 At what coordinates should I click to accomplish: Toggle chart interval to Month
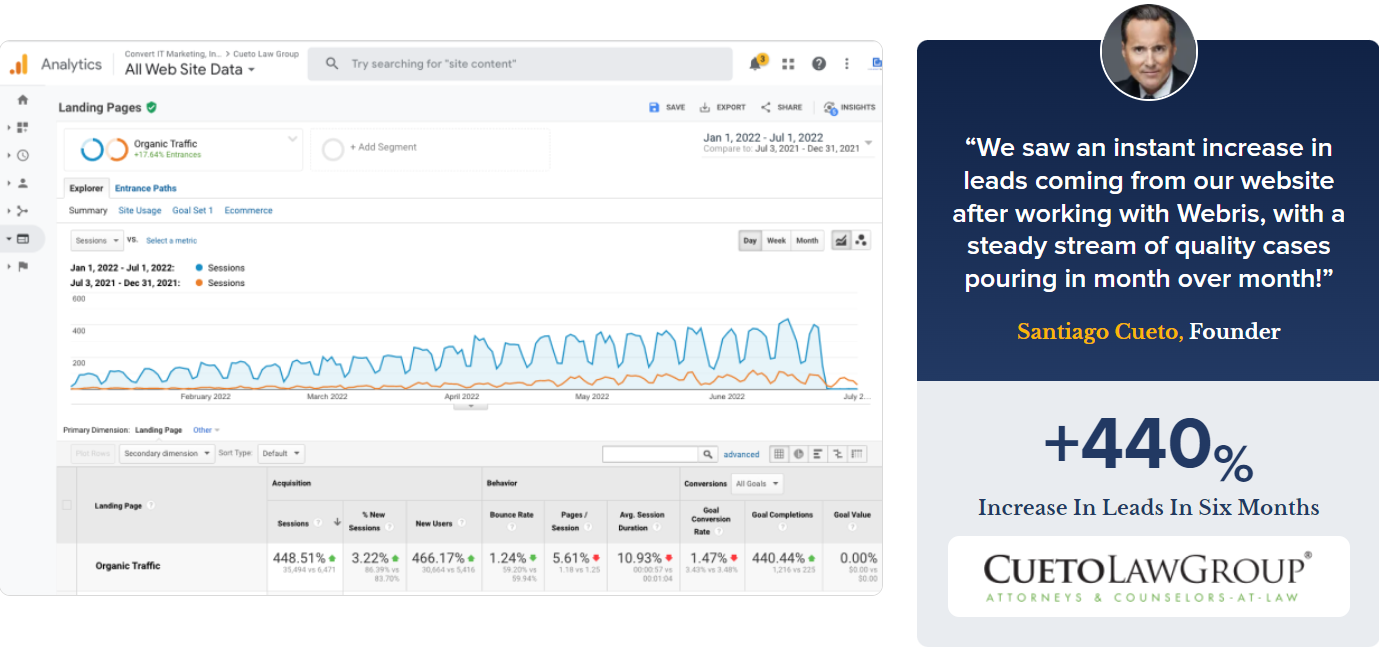[807, 240]
